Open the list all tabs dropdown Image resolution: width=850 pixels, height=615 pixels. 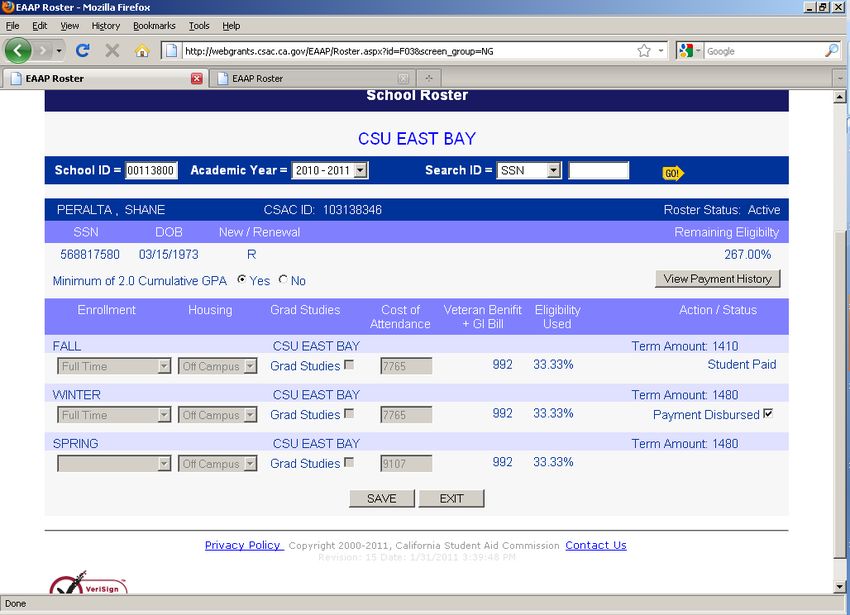(840, 78)
